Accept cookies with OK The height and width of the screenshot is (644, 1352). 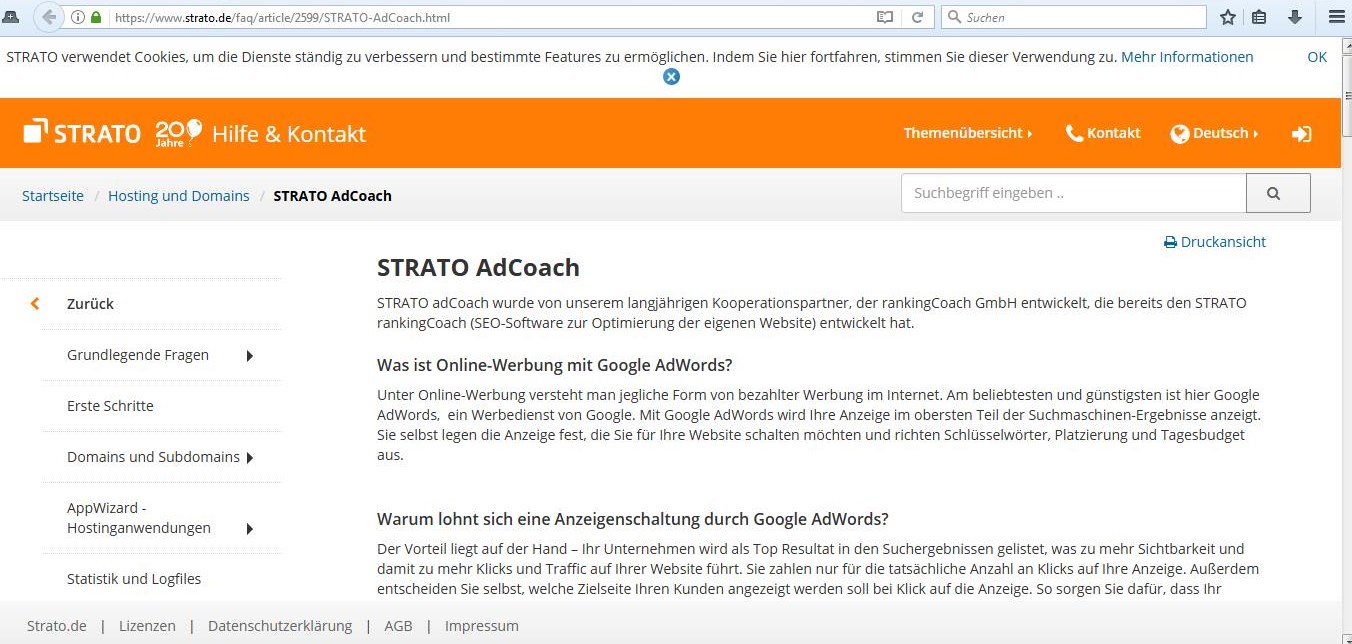1317,57
